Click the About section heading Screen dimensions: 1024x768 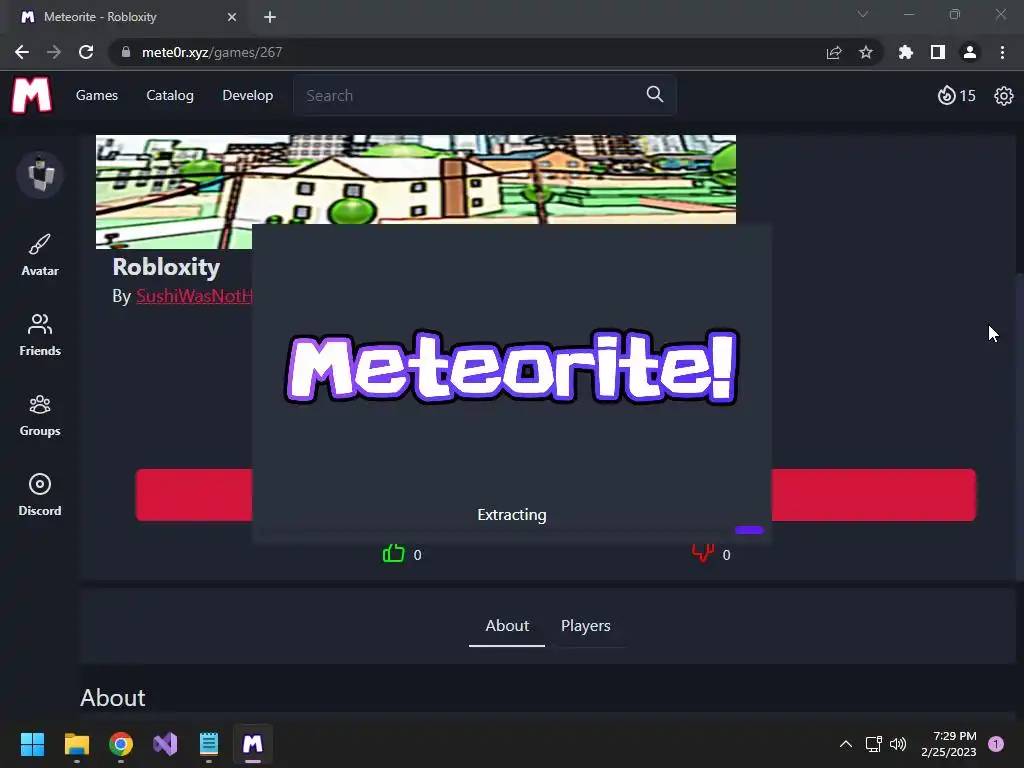point(112,697)
